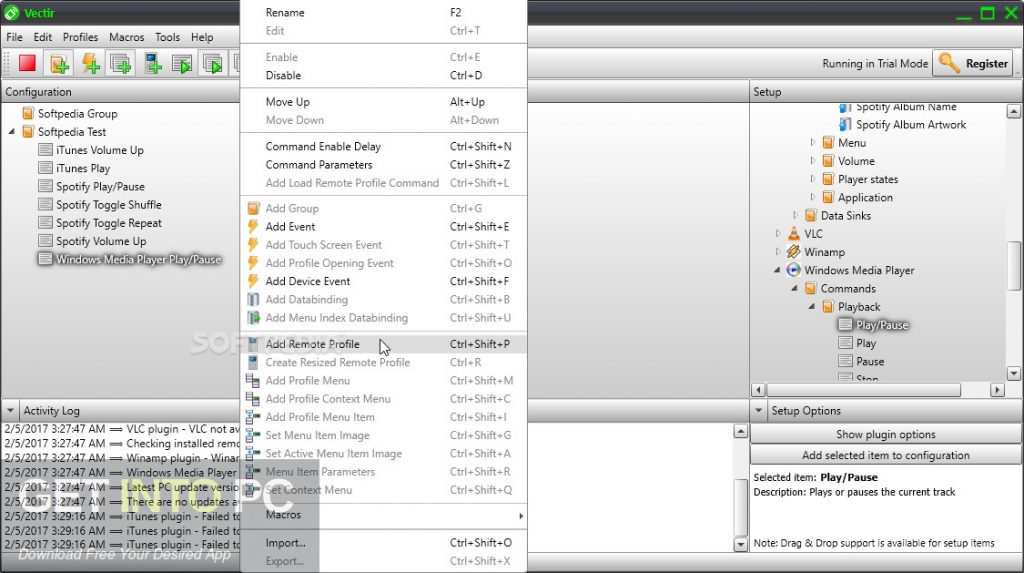
Task: Collapse the Softpedia Test group
Action: click(12, 131)
